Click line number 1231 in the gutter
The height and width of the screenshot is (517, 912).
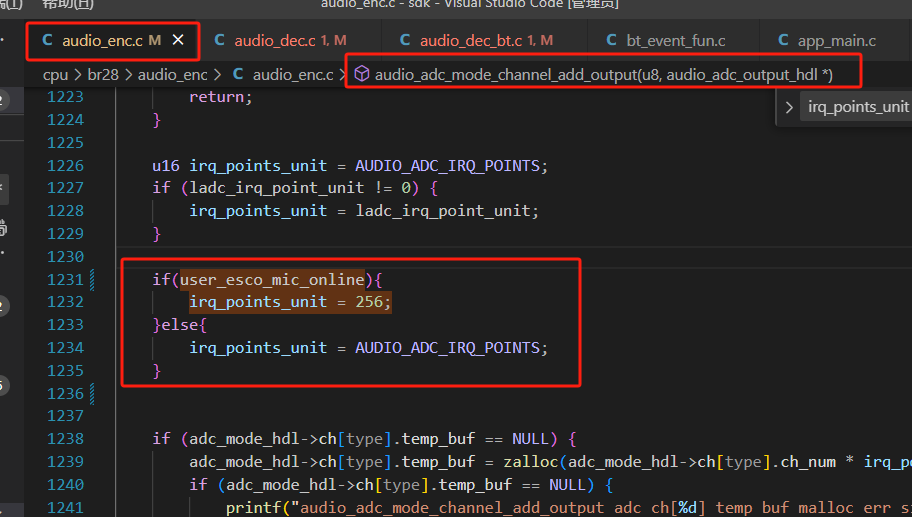coord(65,280)
